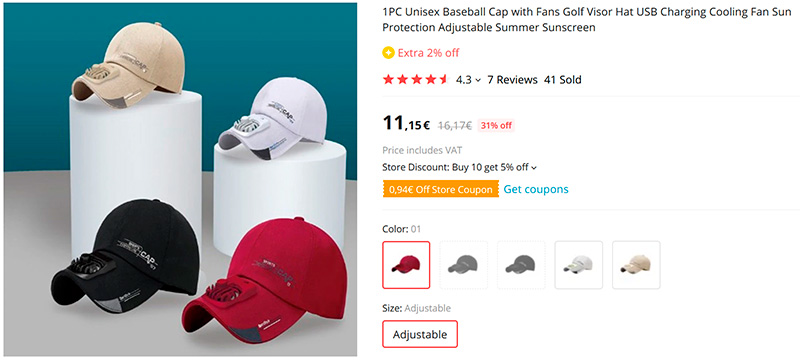Click the beige cap in the product image

[x=128, y=66]
